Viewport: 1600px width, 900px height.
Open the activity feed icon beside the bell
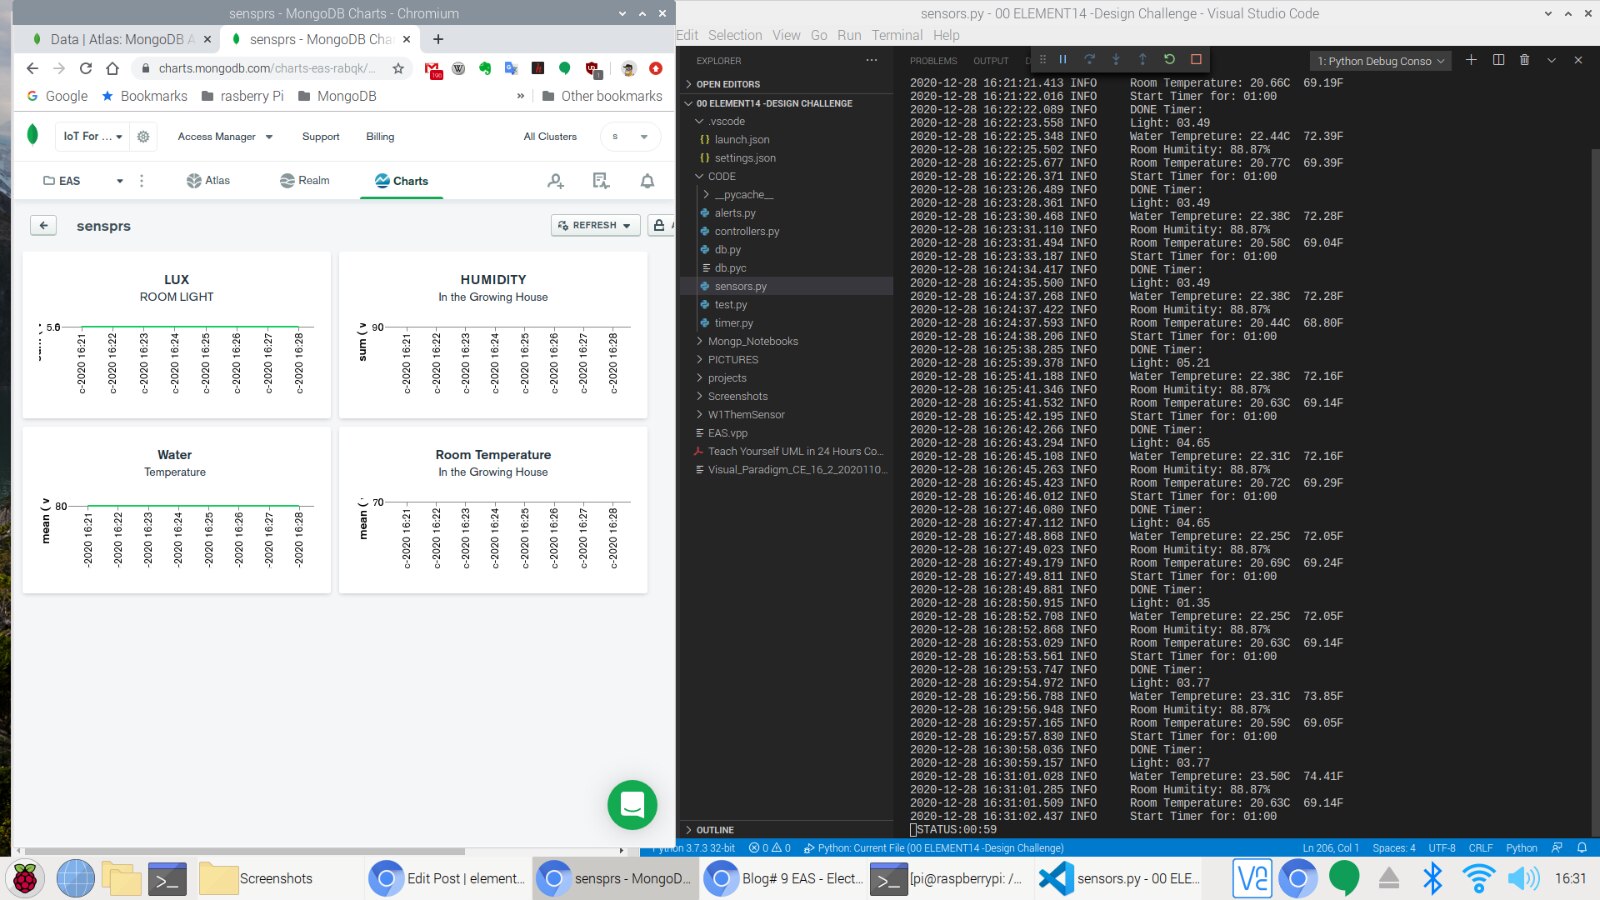[x=601, y=181]
